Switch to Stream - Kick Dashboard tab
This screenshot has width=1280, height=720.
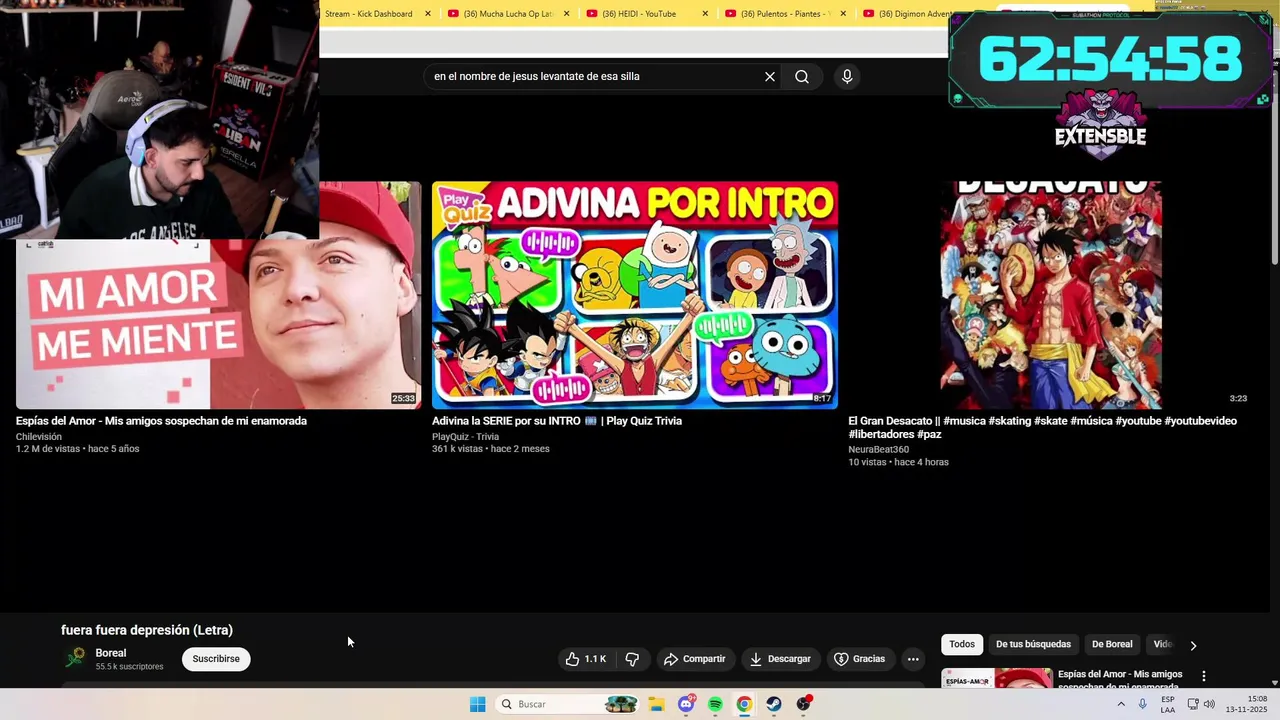pos(368,14)
